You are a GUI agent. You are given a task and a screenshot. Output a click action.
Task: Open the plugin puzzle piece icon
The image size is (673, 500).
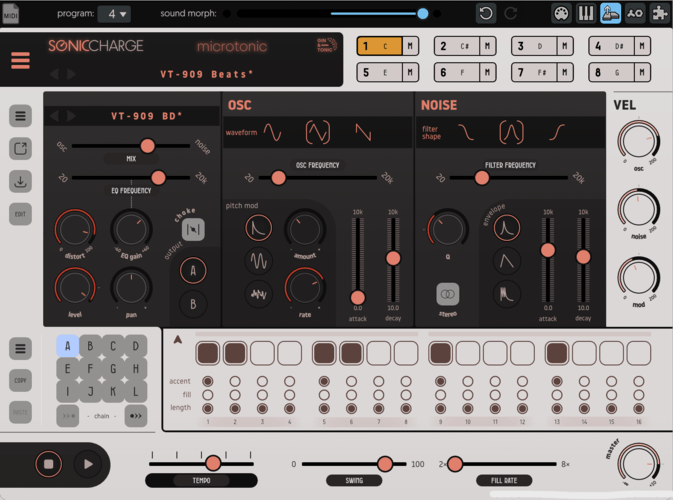[x=660, y=14]
